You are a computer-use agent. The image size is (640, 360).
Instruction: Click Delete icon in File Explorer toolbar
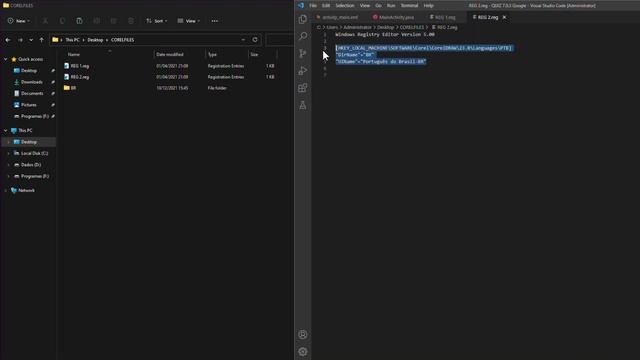(131, 21)
